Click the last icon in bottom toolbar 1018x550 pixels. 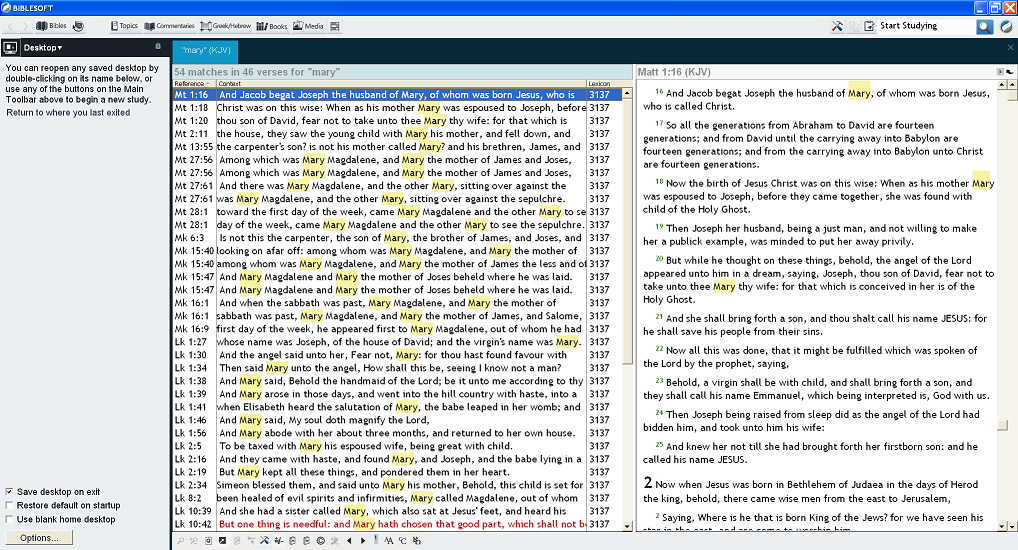[x=416, y=540]
